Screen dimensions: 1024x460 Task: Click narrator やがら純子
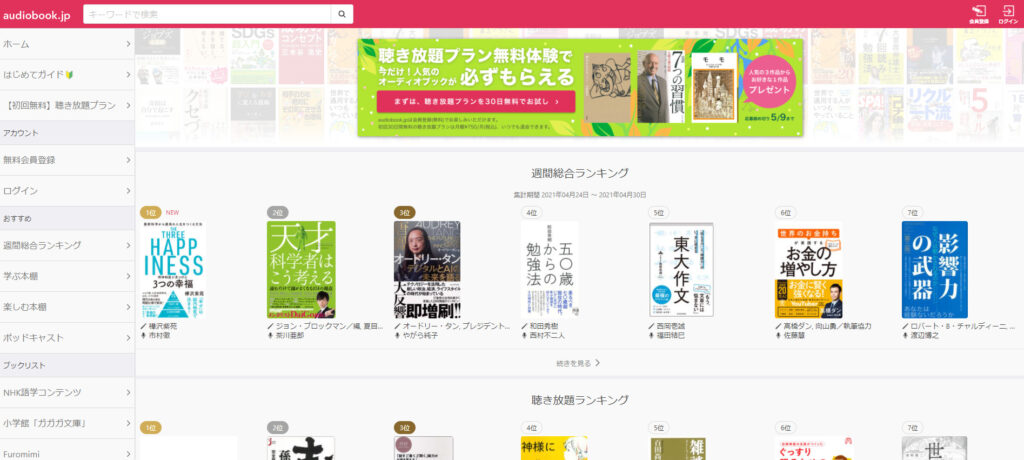click(x=420, y=336)
